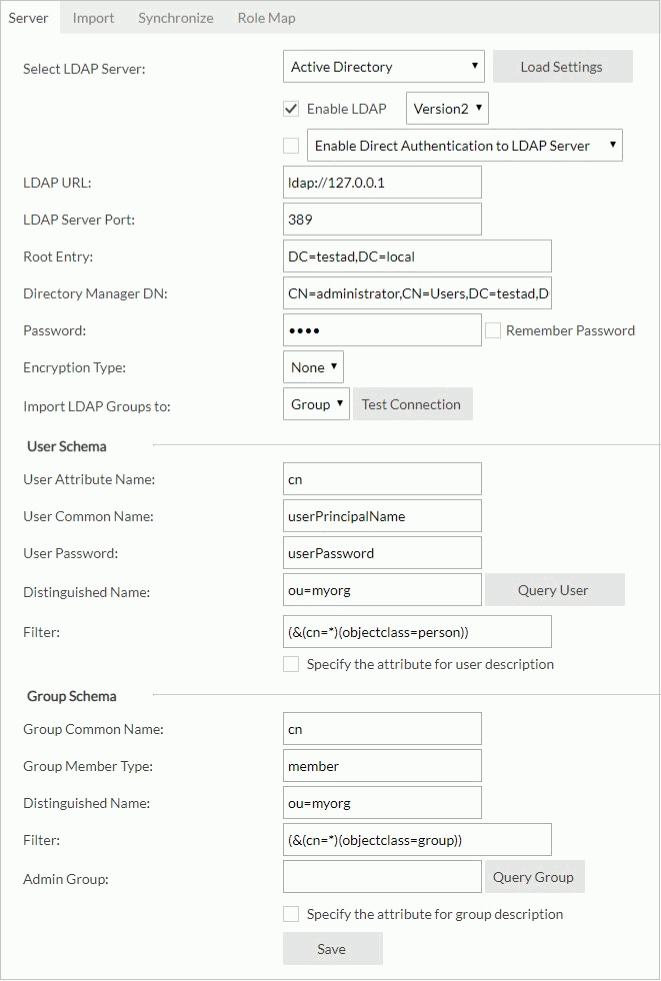Switch to the Import tab
The height and width of the screenshot is (981, 661).
pyautogui.click(x=92, y=17)
